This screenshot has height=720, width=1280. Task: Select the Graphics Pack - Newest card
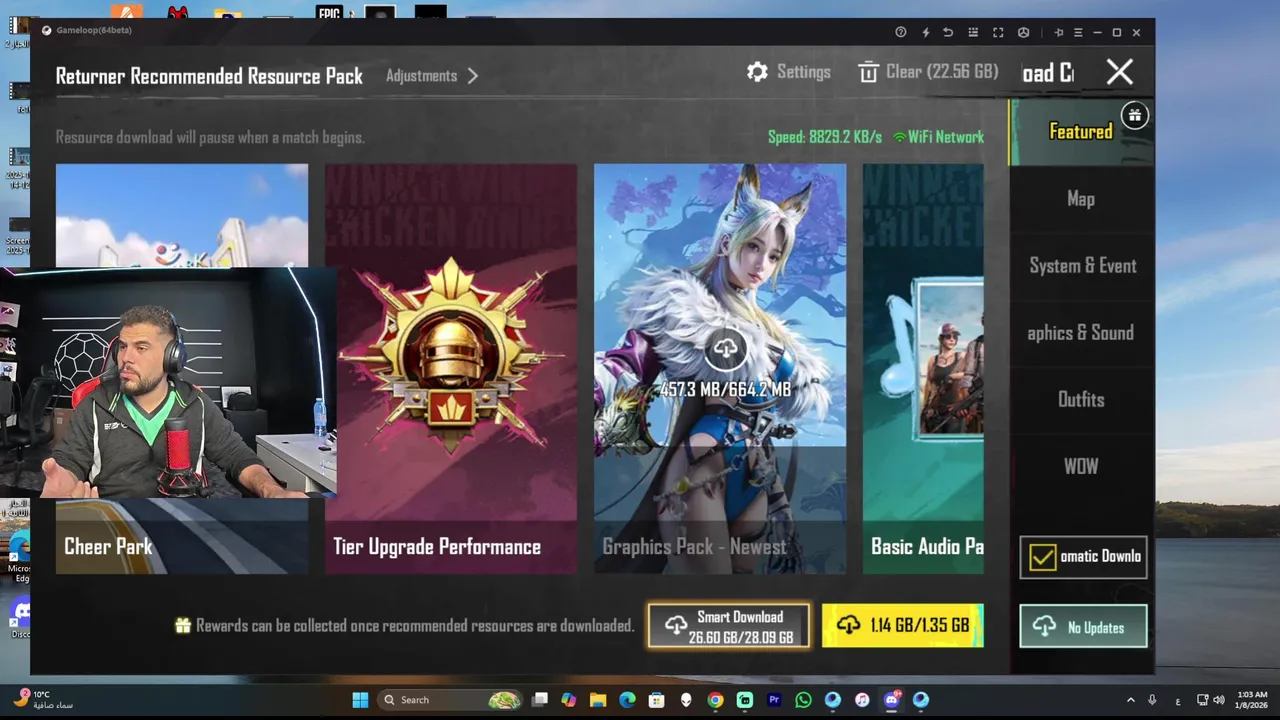click(720, 369)
